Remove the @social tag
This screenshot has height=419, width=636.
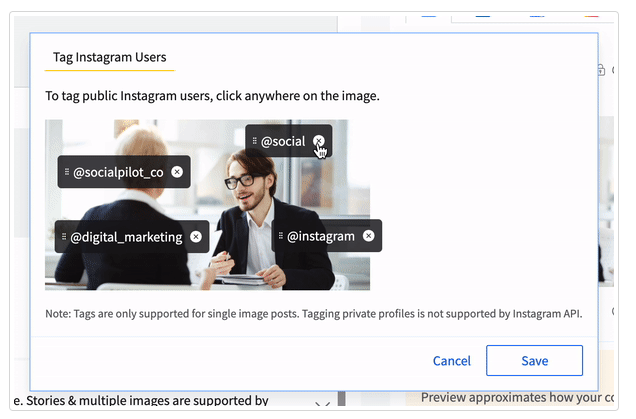tap(319, 141)
